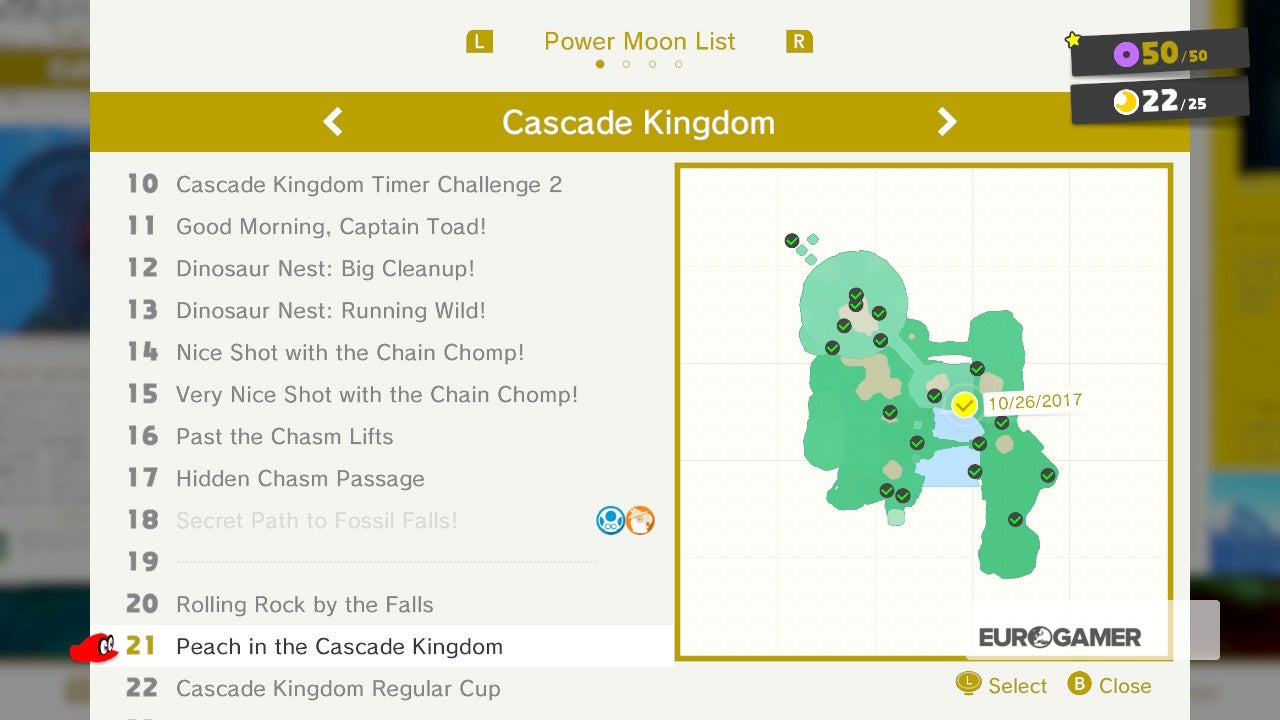Screen dimensions: 1280x720
Task: Go to next kingdom with right arrow
Action: pyautogui.click(x=946, y=122)
